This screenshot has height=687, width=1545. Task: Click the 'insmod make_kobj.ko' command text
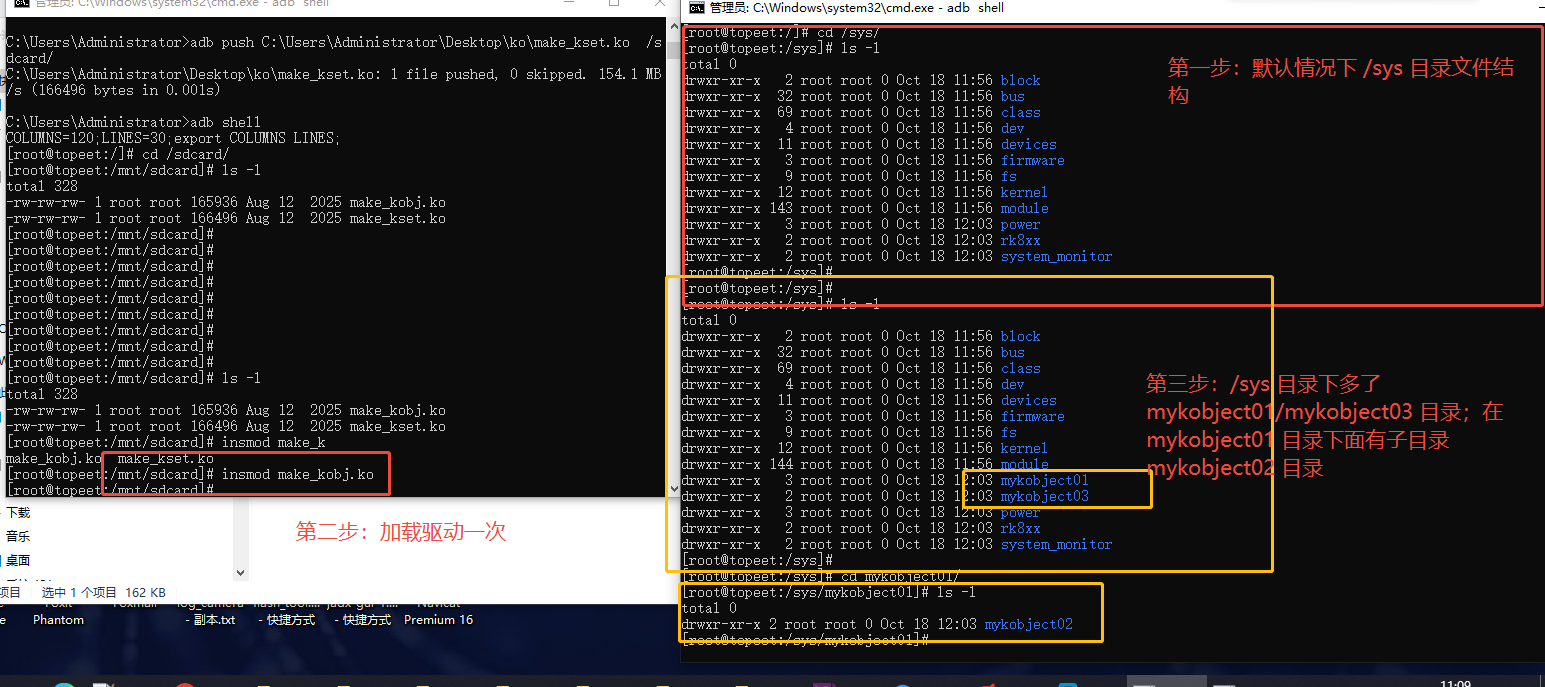pos(297,474)
